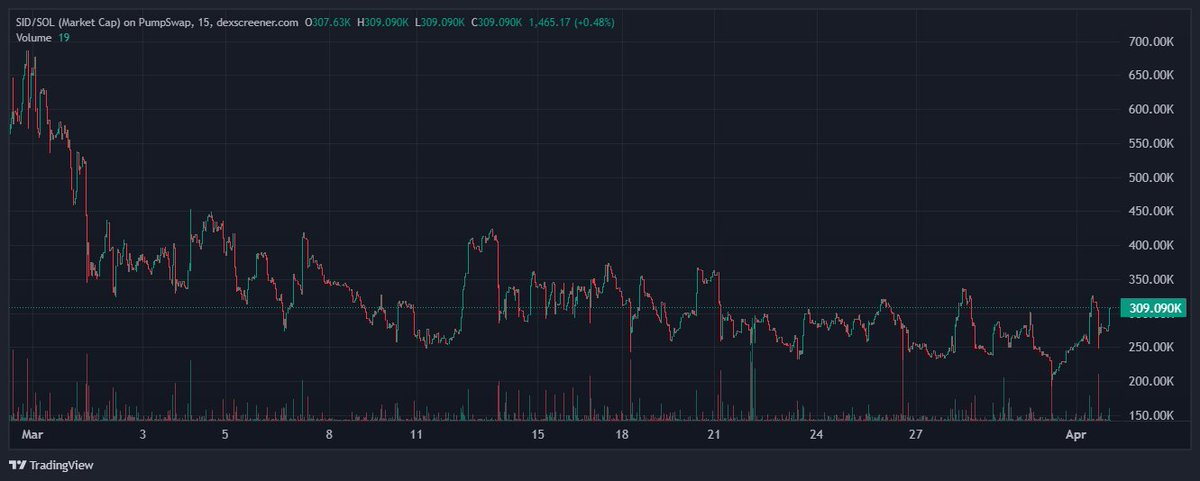
Task: Select the 600.00K price axis label
Action: click(1149, 110)
